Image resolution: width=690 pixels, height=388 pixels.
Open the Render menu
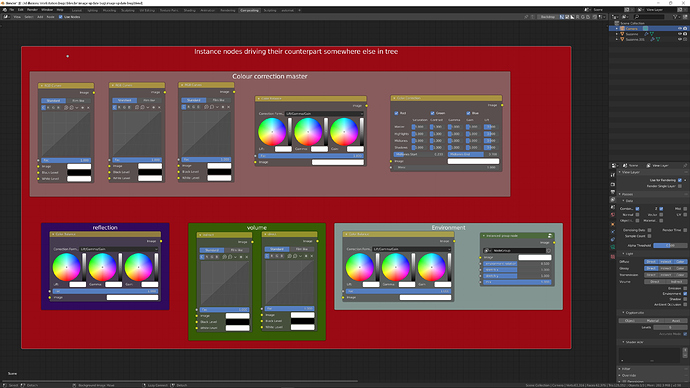[32, 10]
